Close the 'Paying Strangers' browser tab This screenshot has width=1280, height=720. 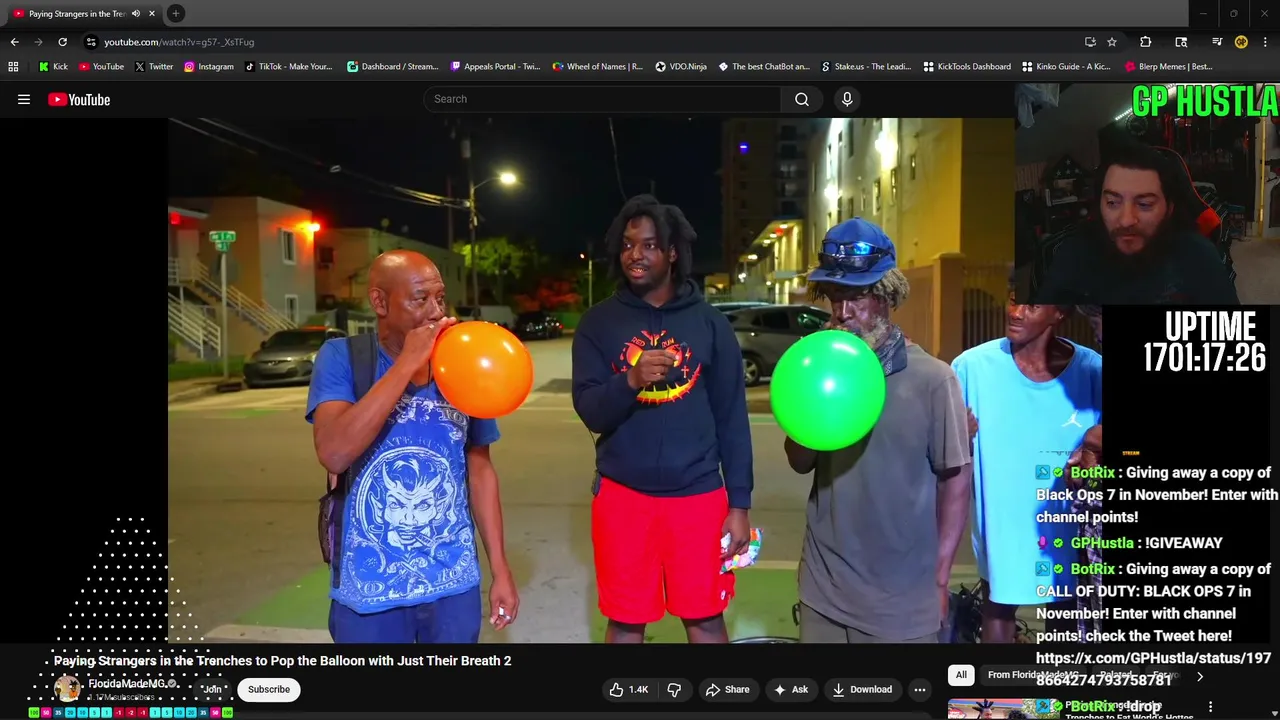click(152, 13)
